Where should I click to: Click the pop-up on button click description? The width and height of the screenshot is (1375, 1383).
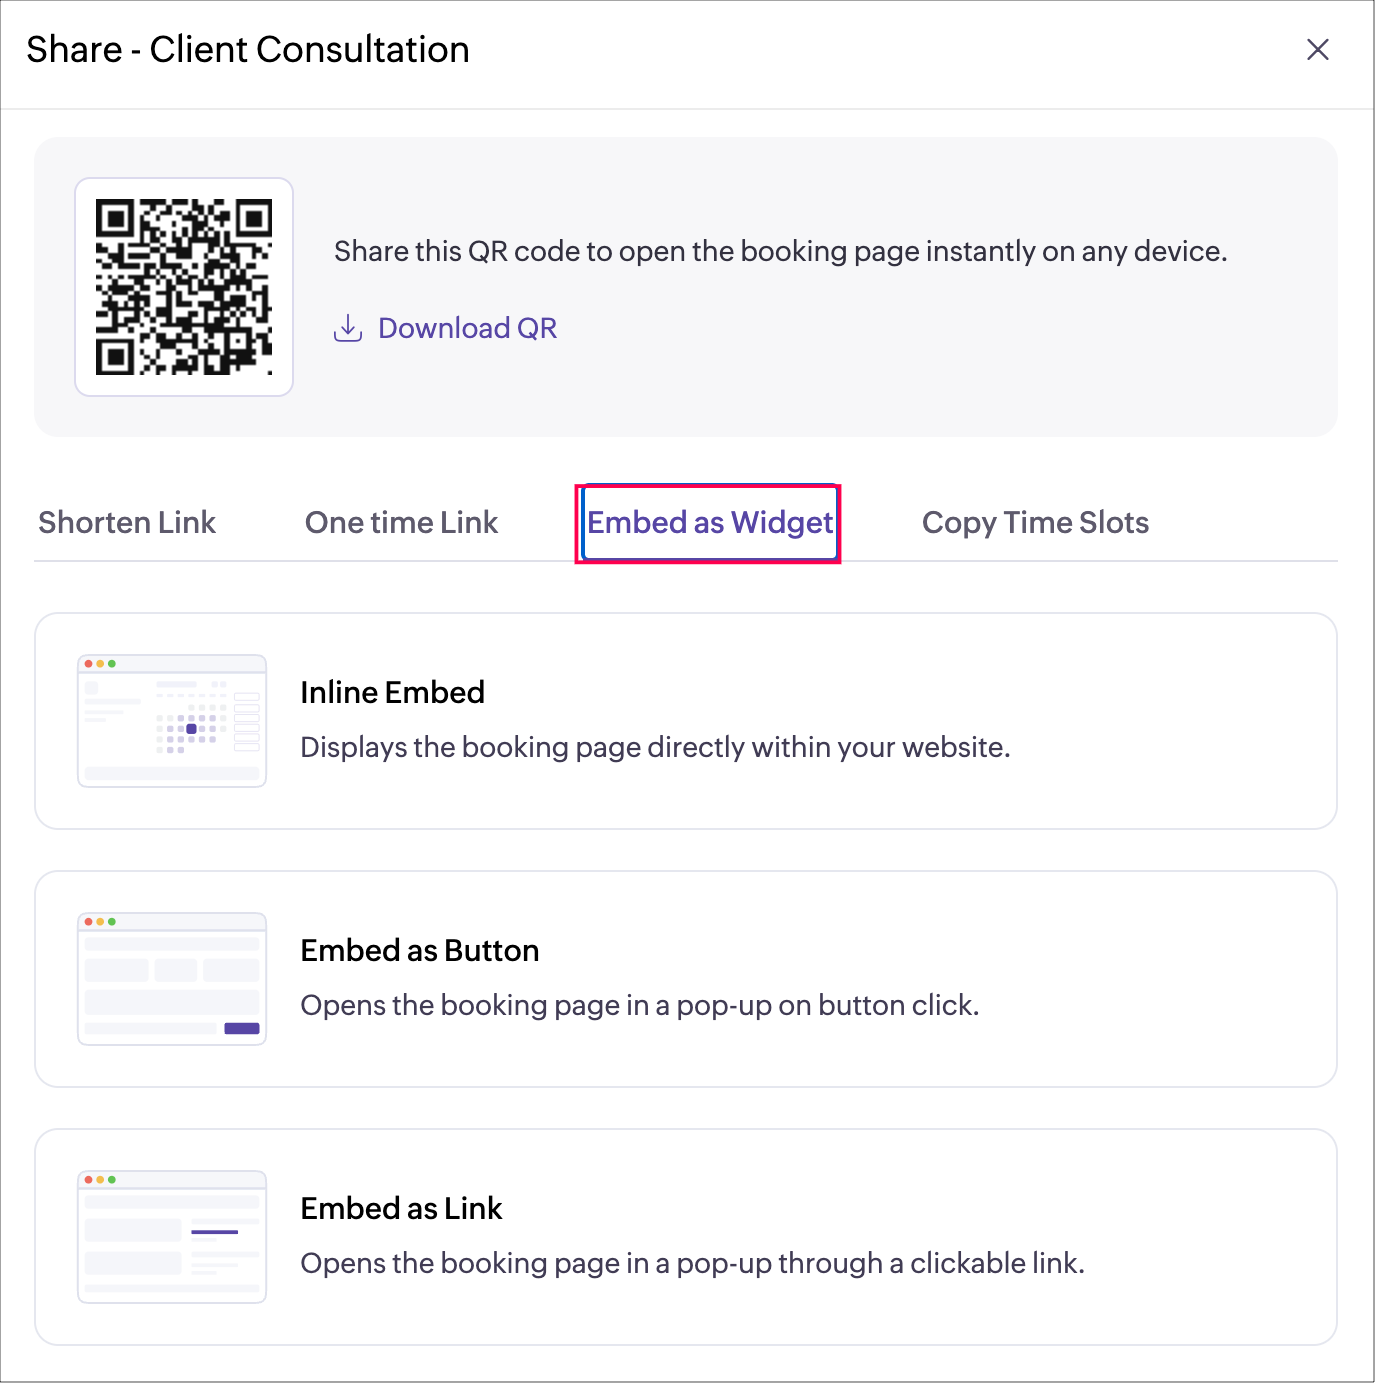click(x=639, y=1005)
